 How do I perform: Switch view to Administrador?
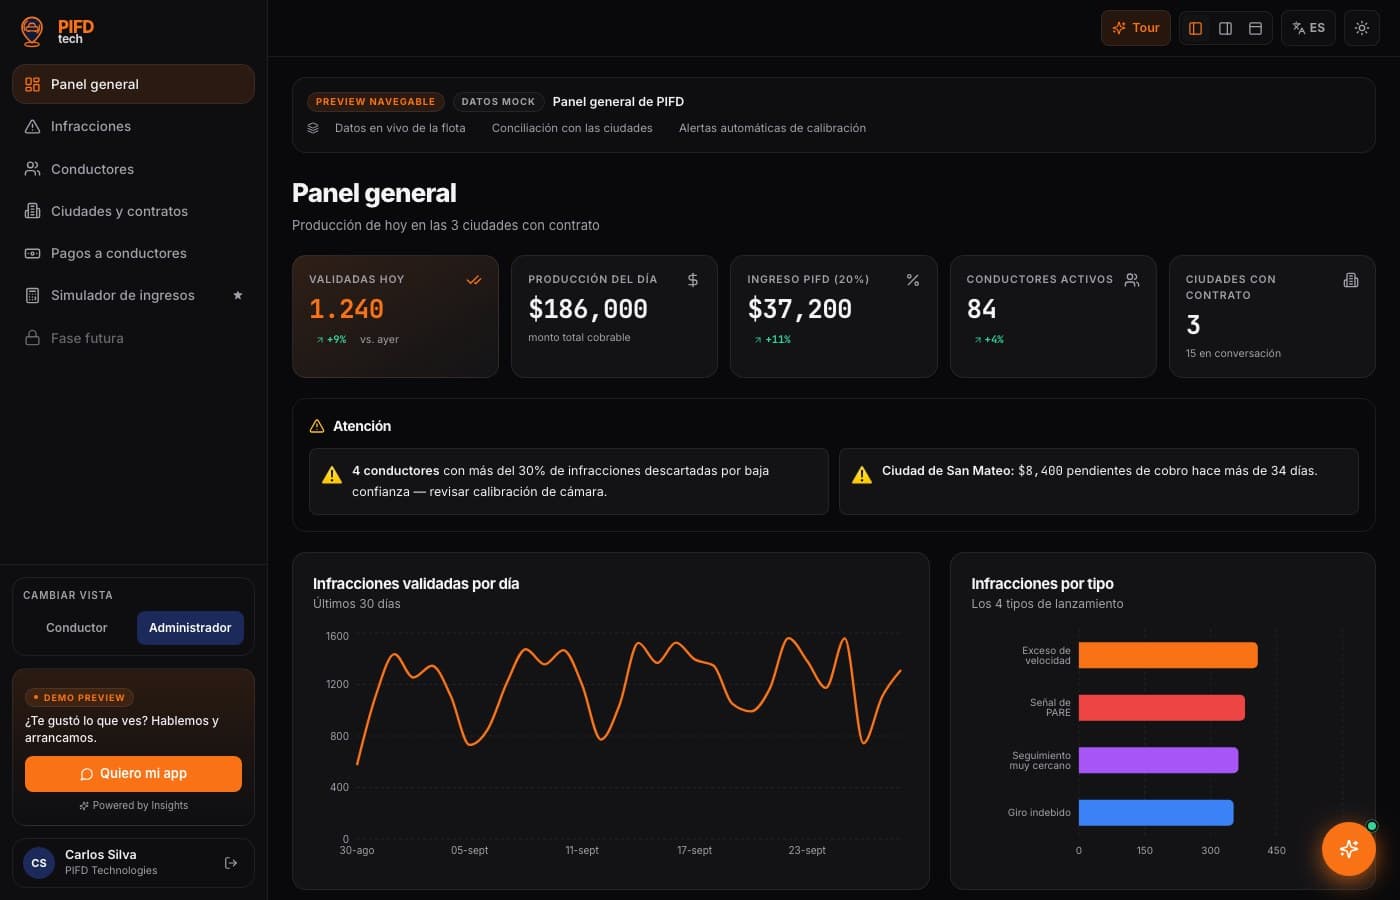pyautogui.click(x=190, y=628)
